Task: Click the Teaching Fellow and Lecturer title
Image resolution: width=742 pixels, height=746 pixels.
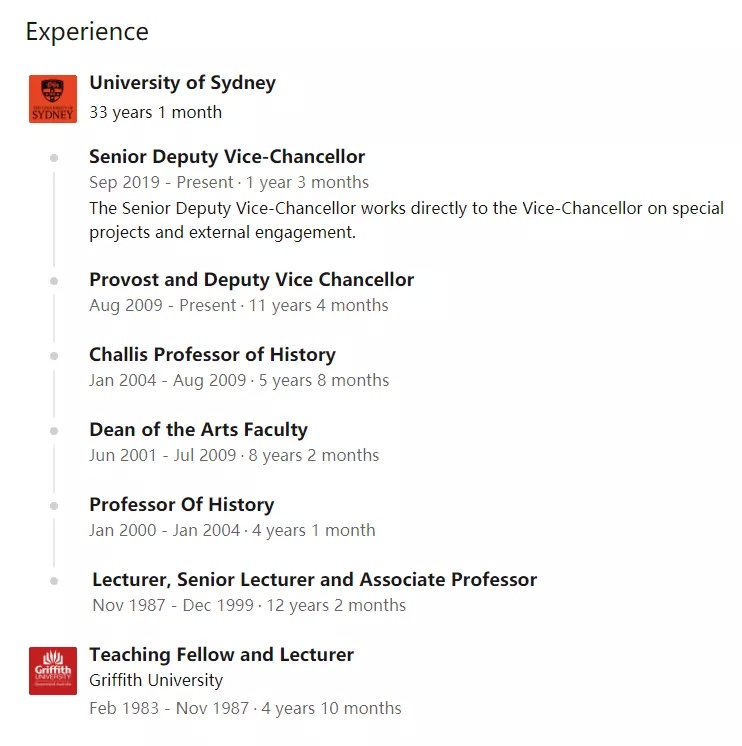Action: [222, 655]
